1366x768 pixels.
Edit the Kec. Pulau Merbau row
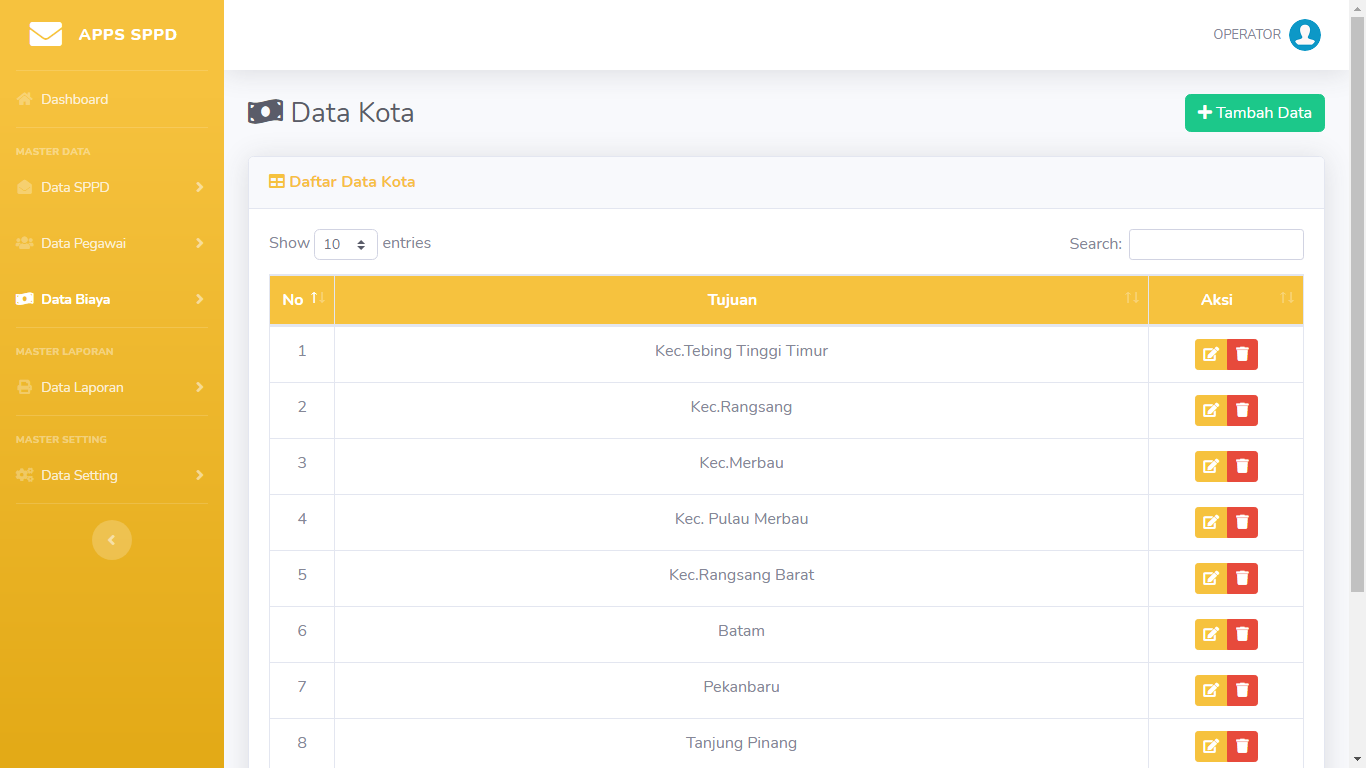(1211, 522)
